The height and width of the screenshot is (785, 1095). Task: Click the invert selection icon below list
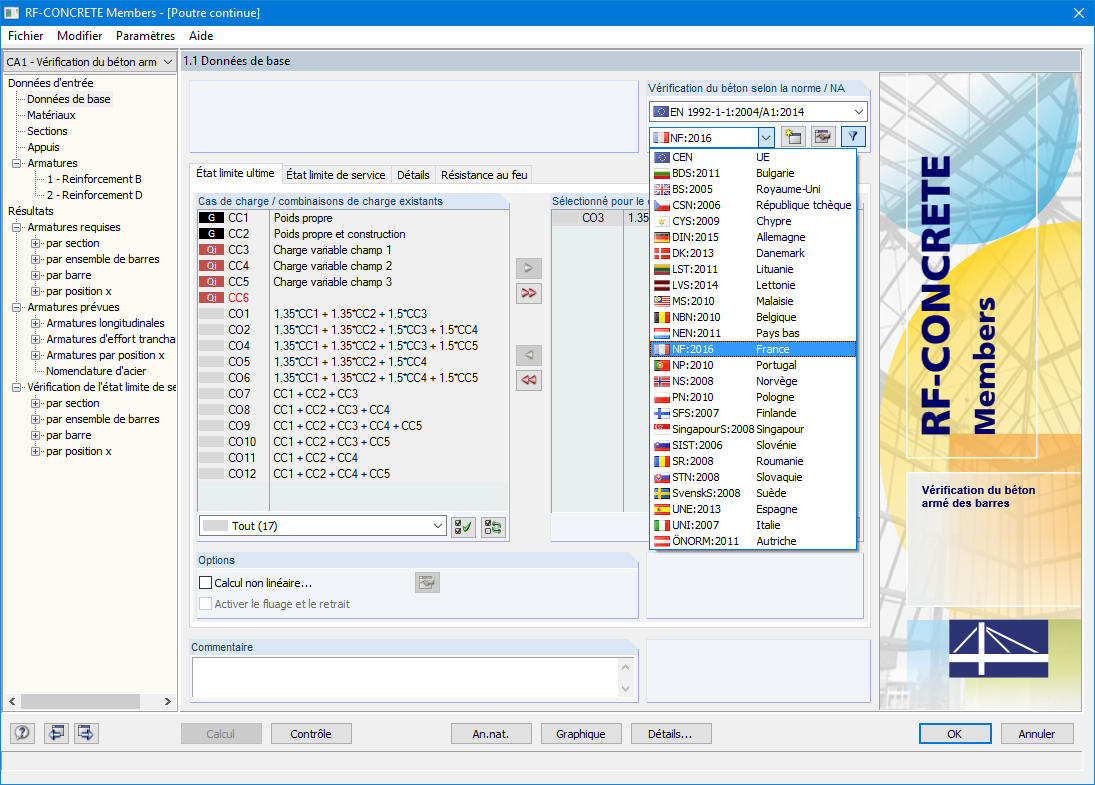tap(493, 527)
